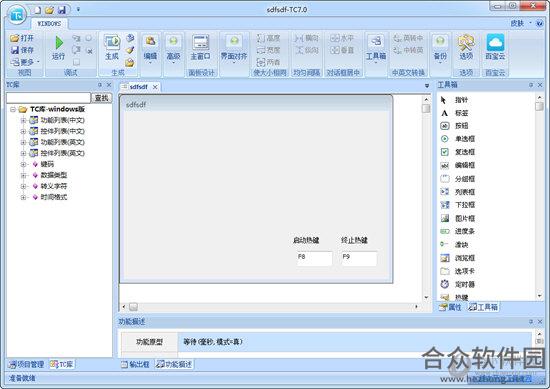Open the 百宝云 cloud icon
The image size is (550, 389).
(495, 42)
